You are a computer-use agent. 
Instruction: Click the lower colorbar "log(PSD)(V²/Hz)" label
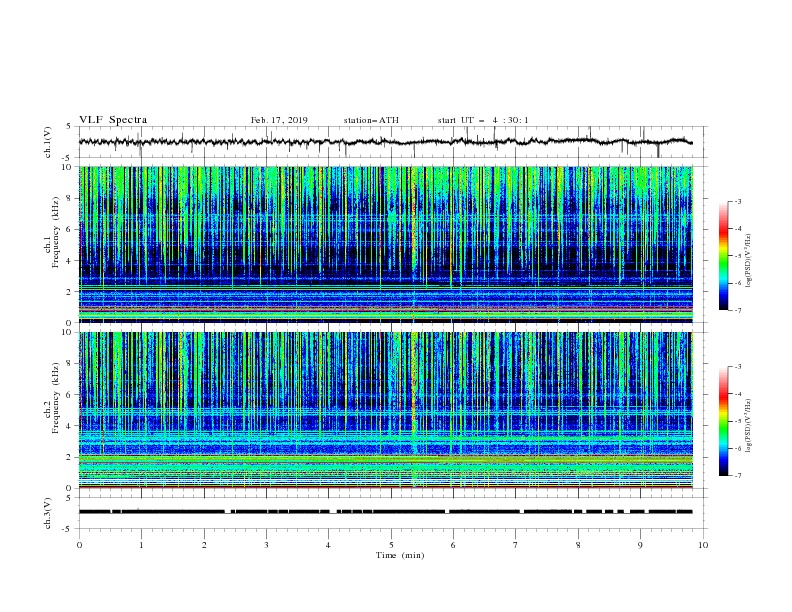point(749,426)
